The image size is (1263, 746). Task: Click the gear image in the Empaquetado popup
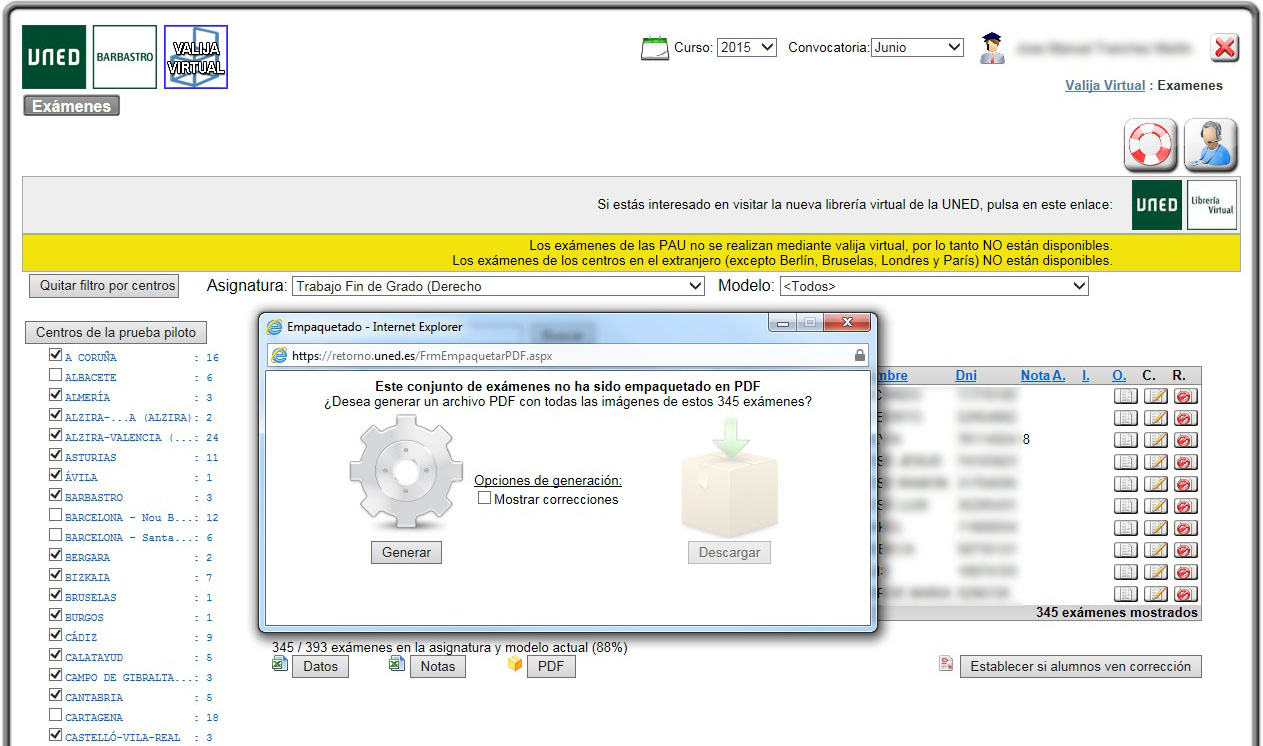pyautogui.click(x=406, y=472)
